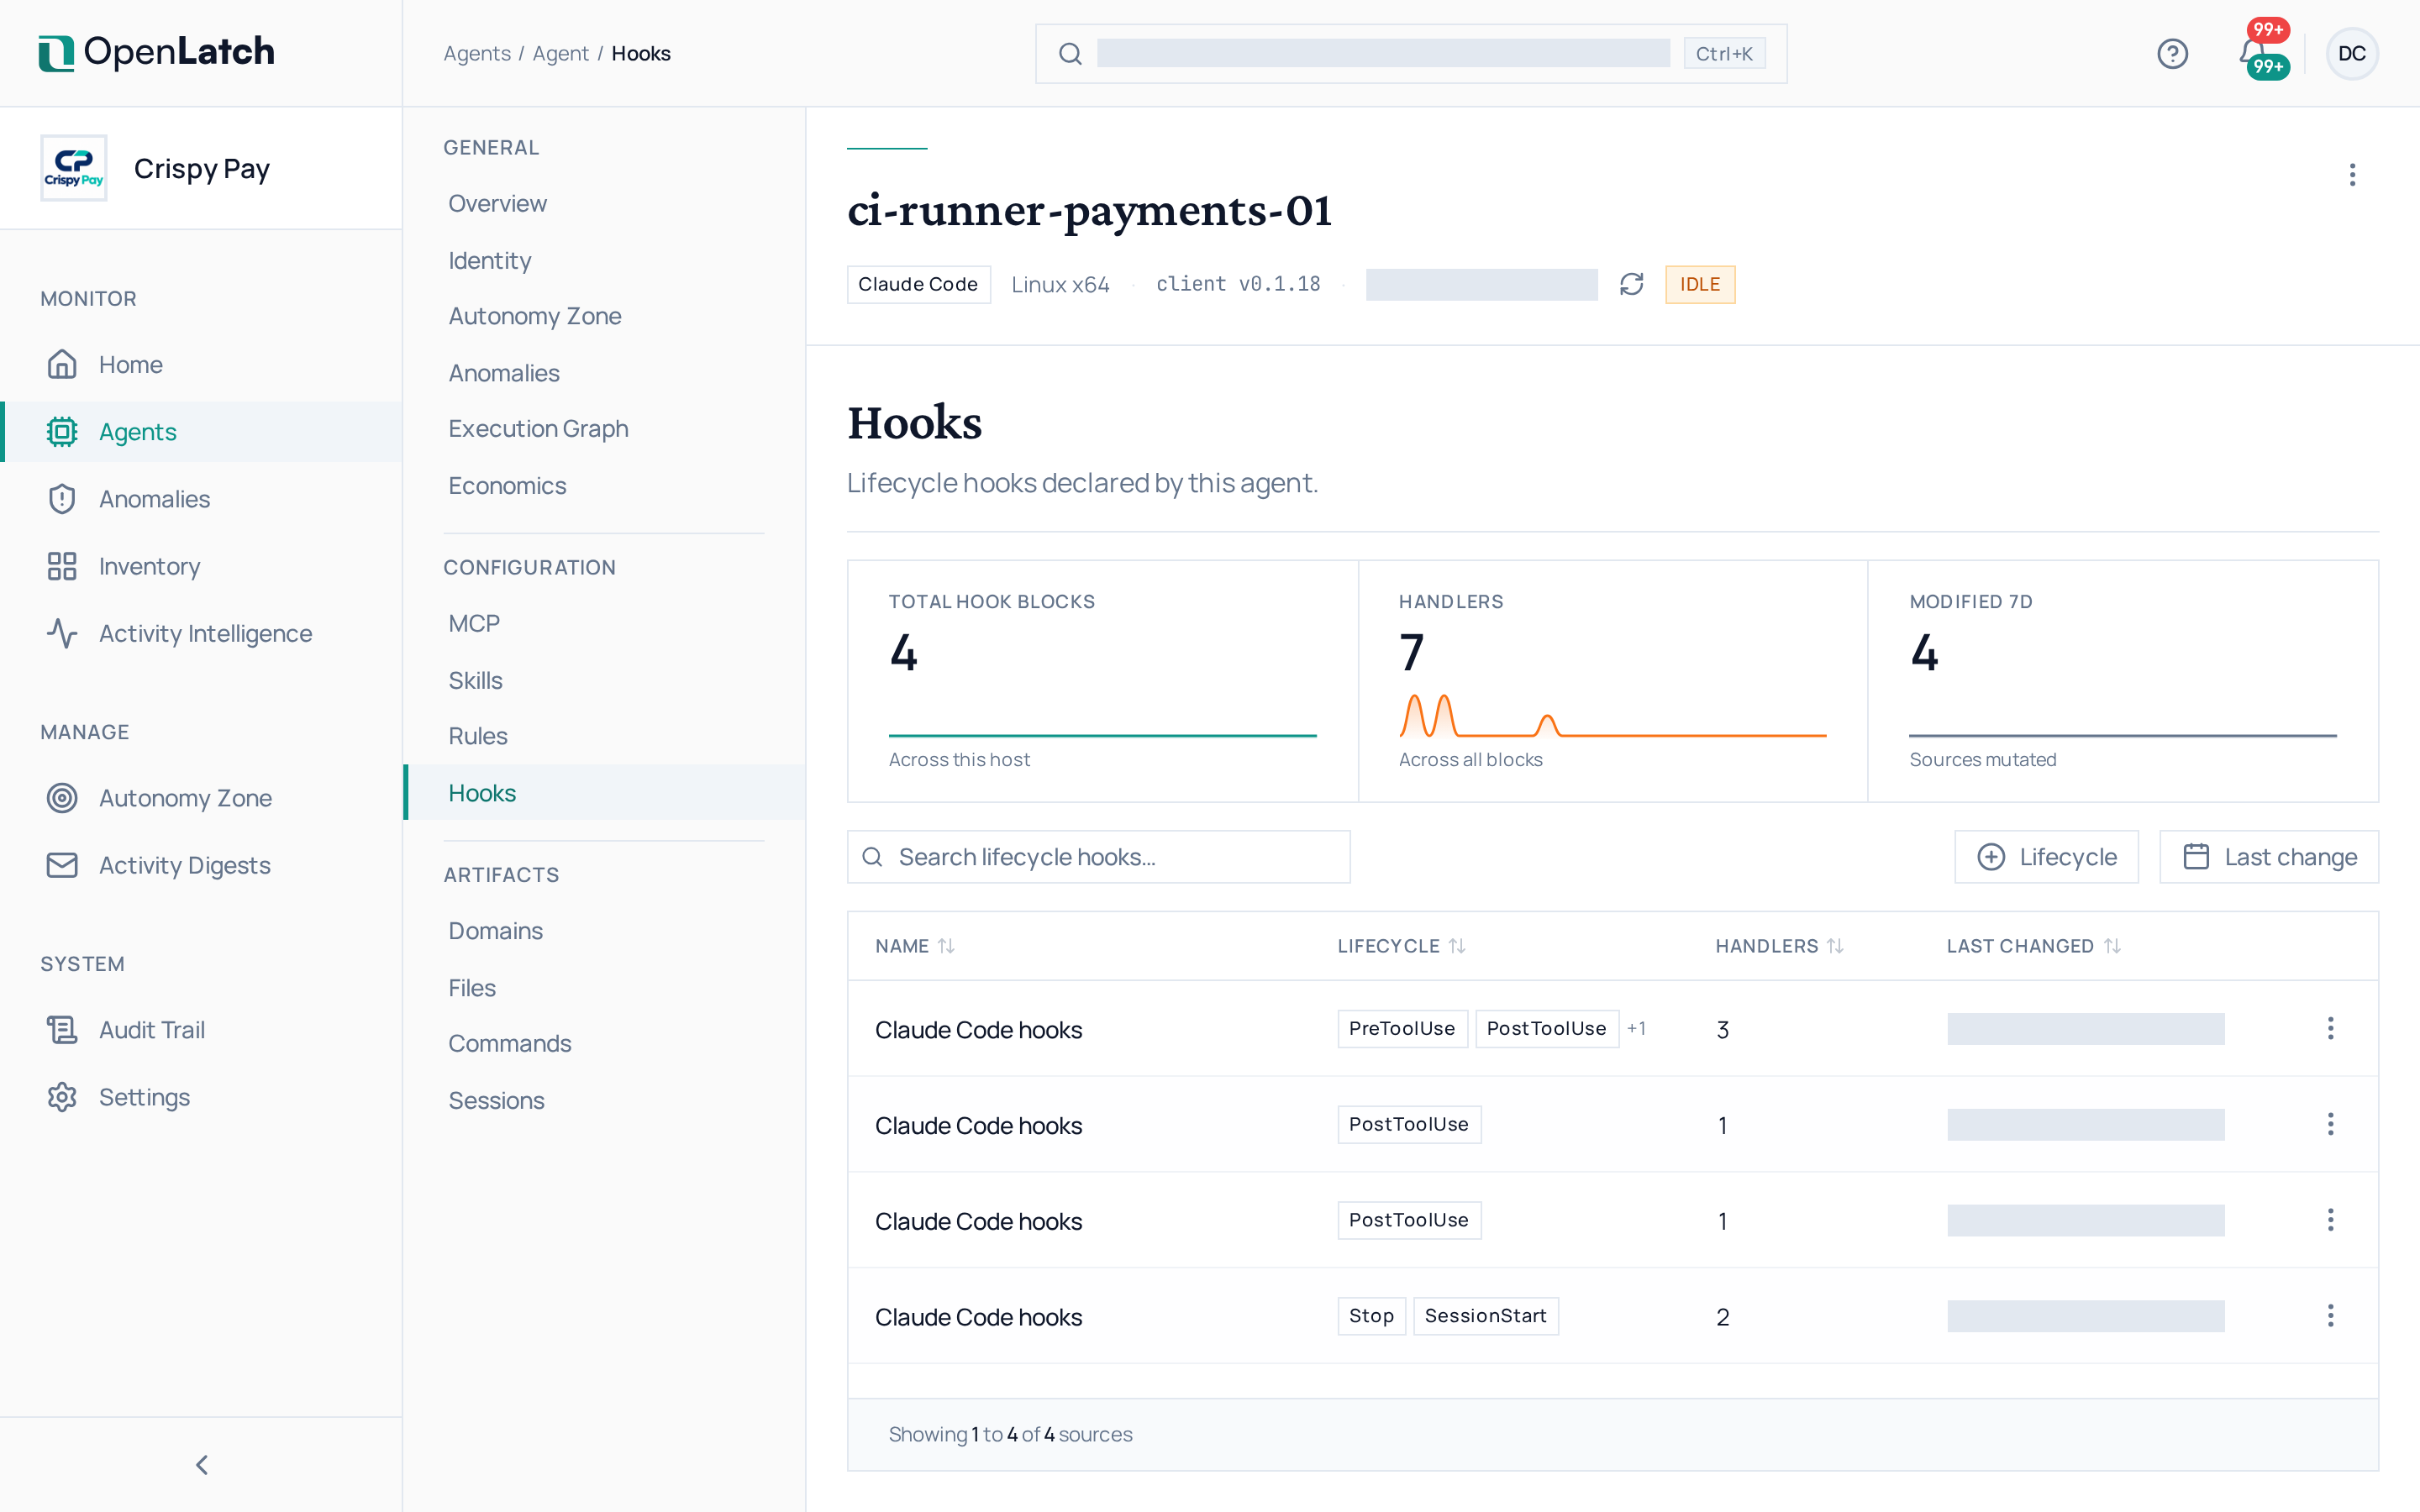This screenshot has width=2420, height=1512.
Task: Sort by the Name column
Action: (915, 946)
